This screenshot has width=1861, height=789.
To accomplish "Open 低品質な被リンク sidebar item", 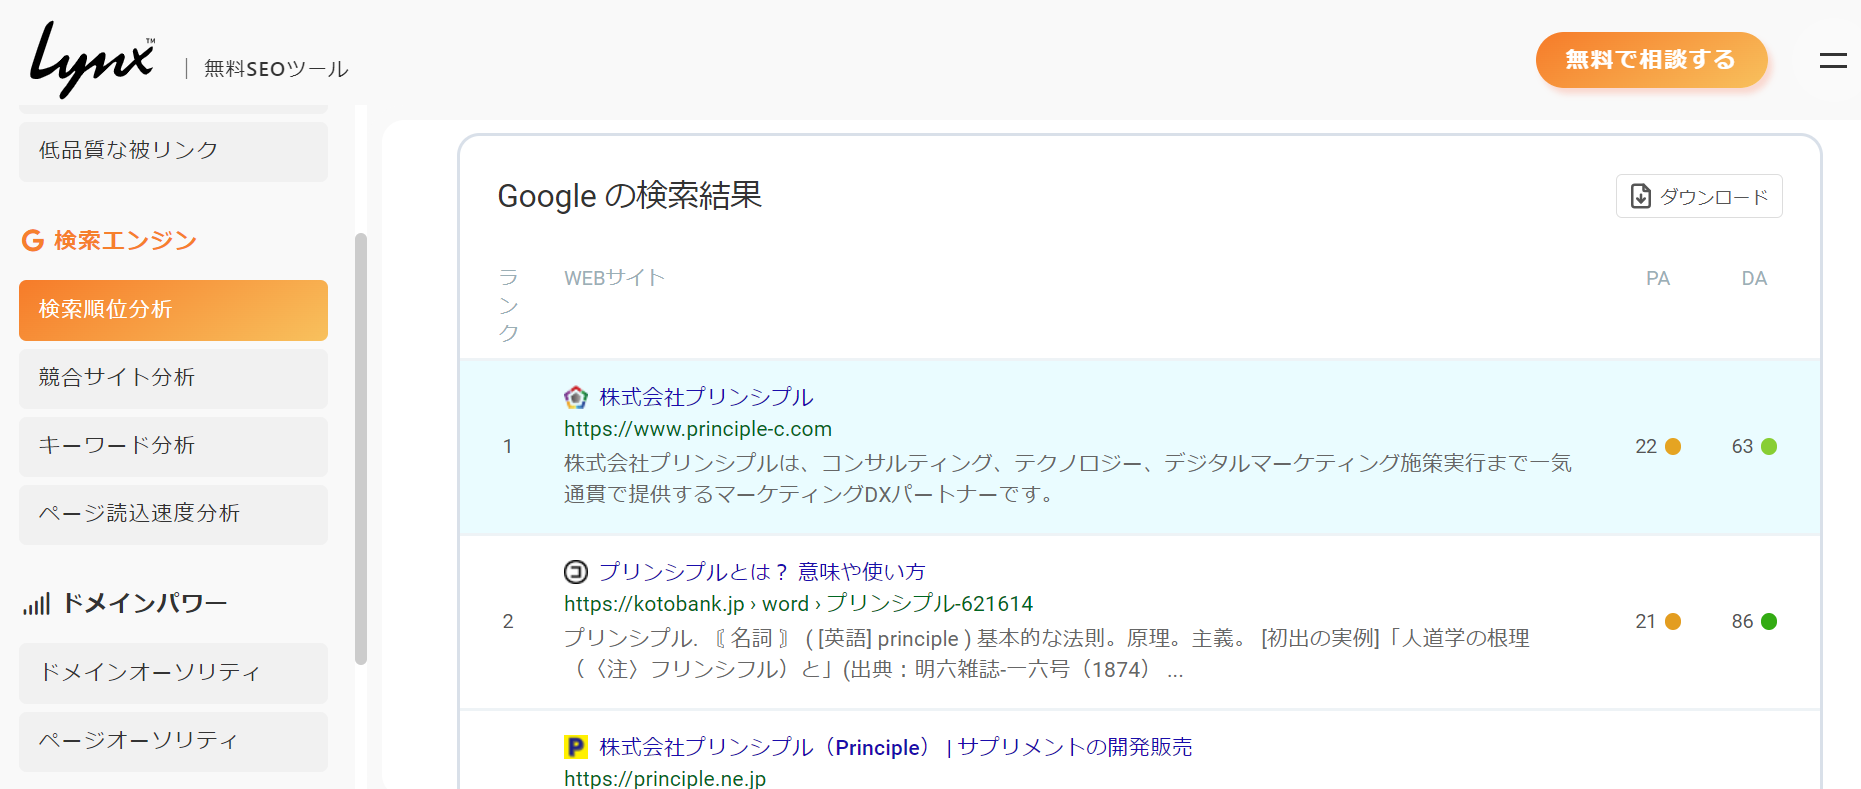I will click(x=173, y=151).
